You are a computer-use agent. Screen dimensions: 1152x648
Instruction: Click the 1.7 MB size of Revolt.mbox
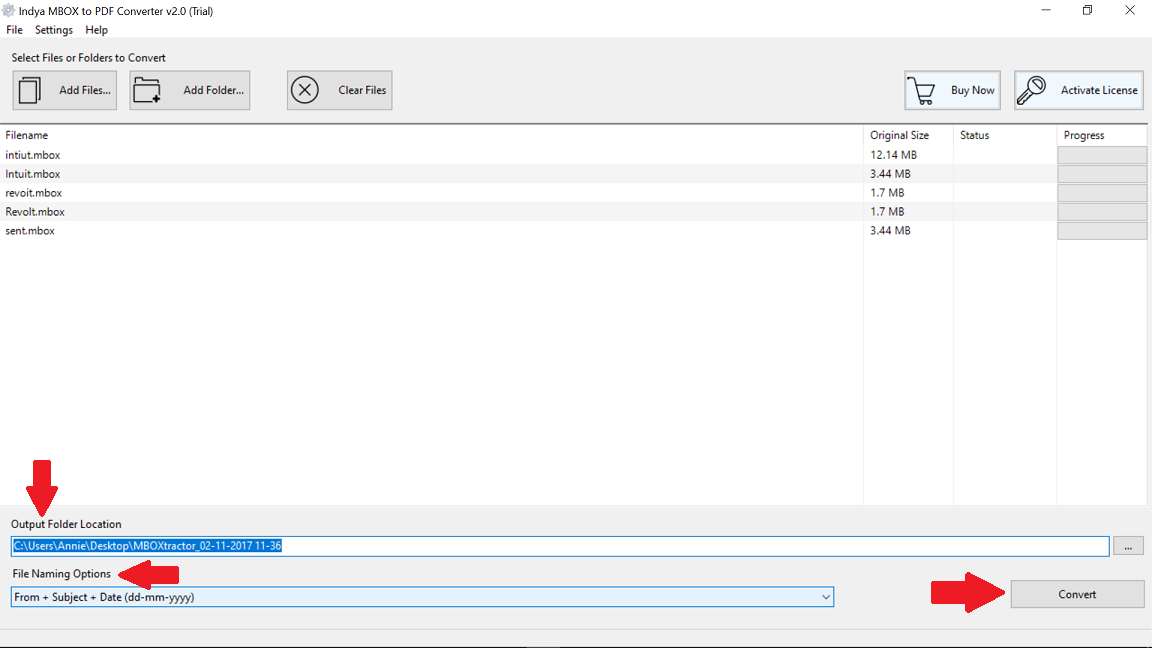point(888,212)
